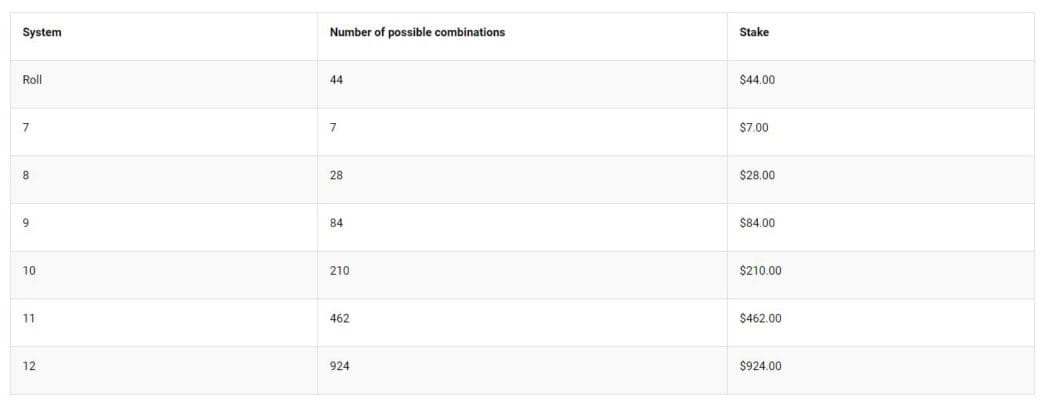This screenshot has height=407, width=1042.
Task: Select the $44.00 stake cell
Action: coord(757,80)
